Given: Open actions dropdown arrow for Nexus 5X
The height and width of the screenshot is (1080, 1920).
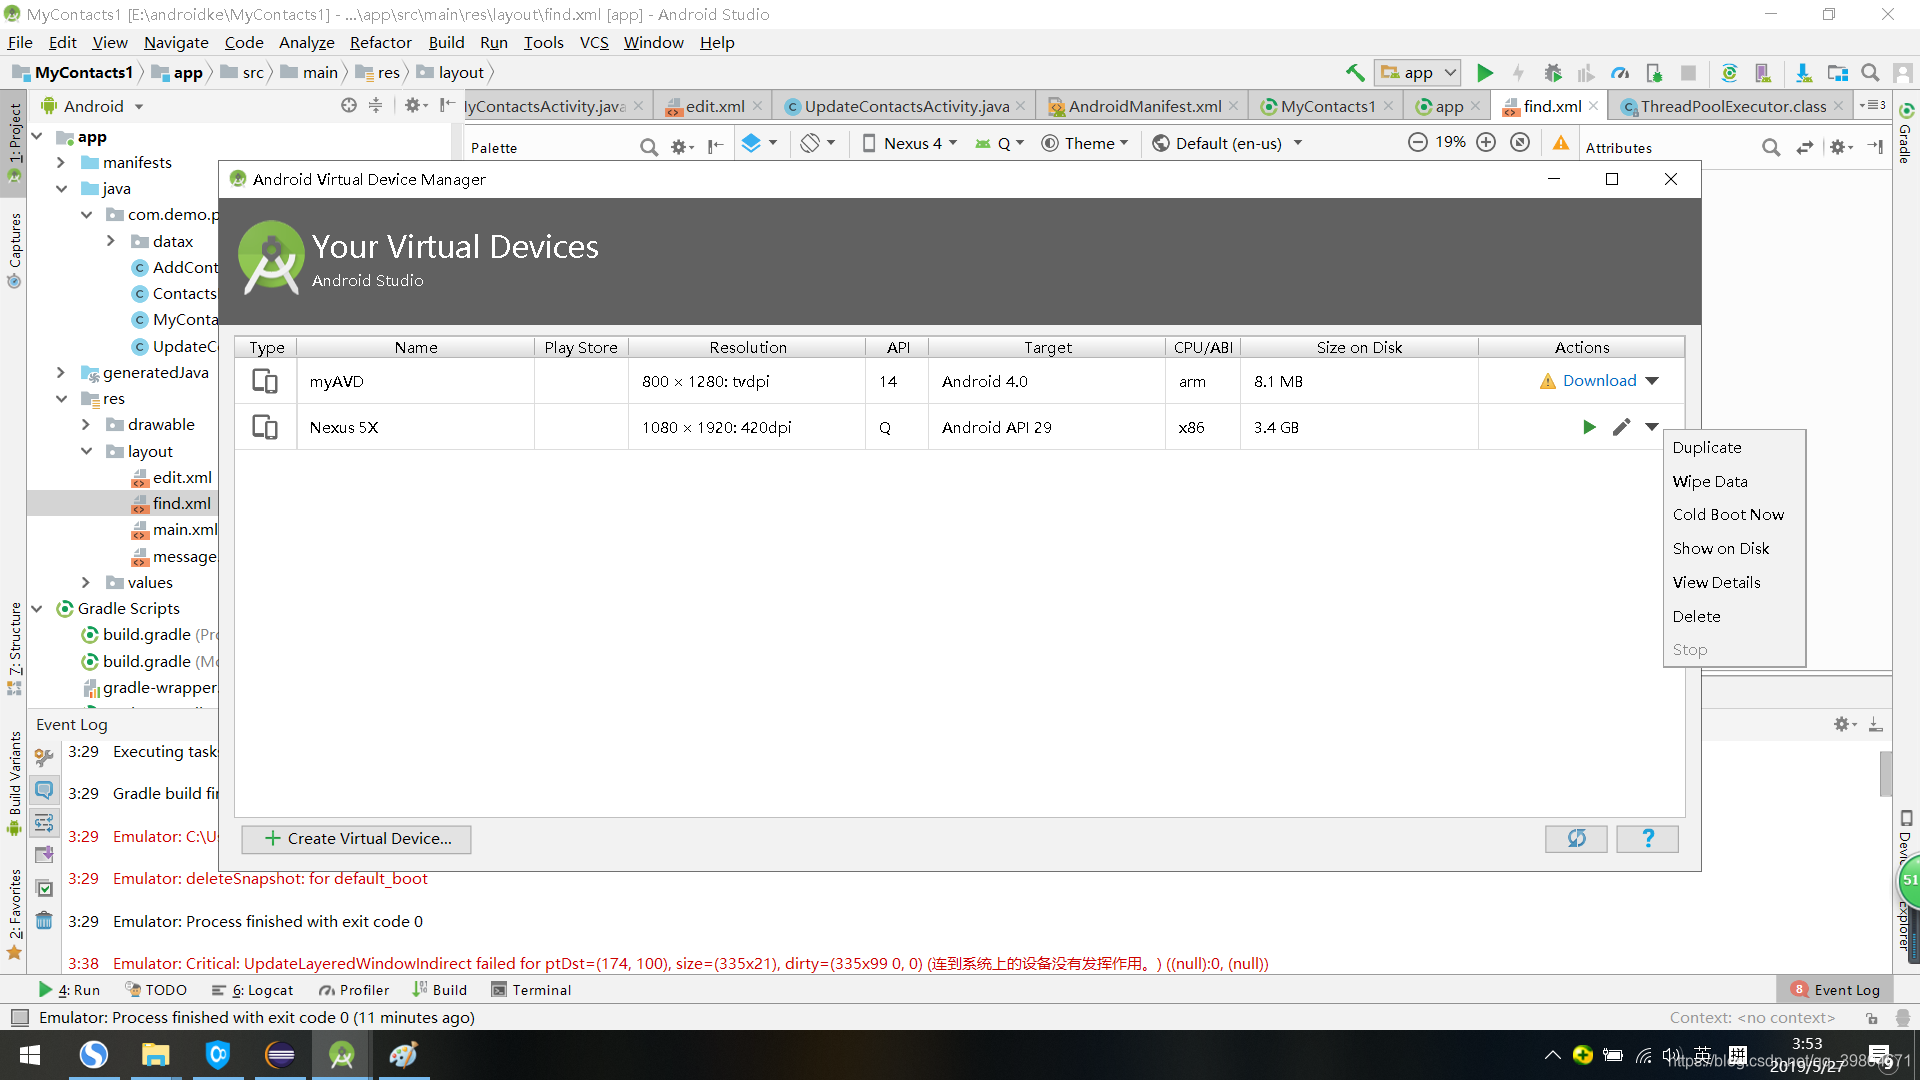Looking at the screenshot, I should coord(1652,427).
